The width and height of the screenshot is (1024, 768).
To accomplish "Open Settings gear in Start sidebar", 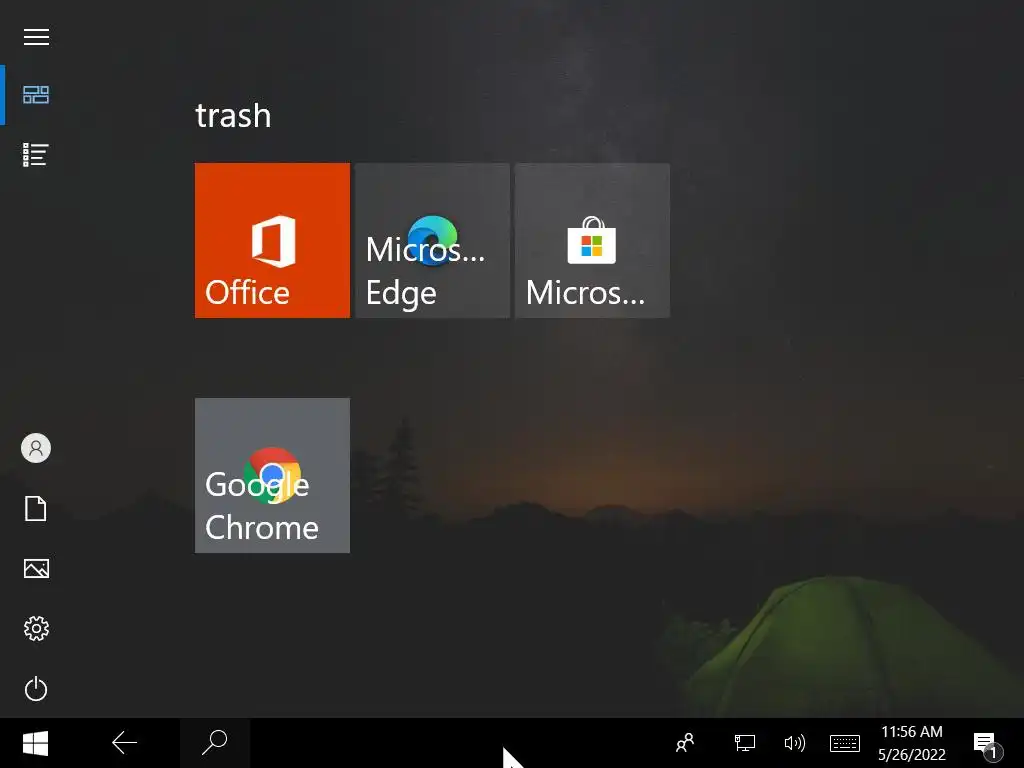I will click(x=36, y=628).
